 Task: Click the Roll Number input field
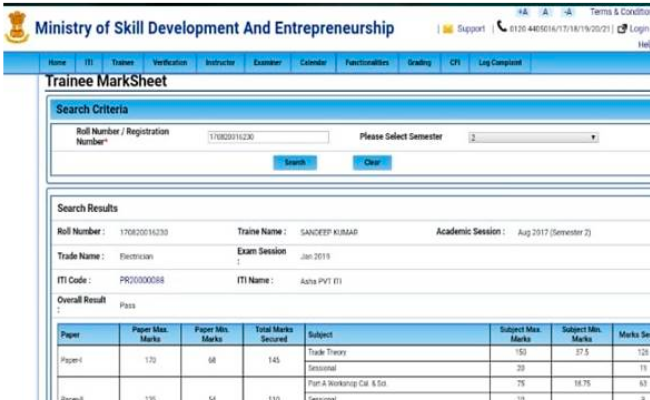tap(268, 137)
